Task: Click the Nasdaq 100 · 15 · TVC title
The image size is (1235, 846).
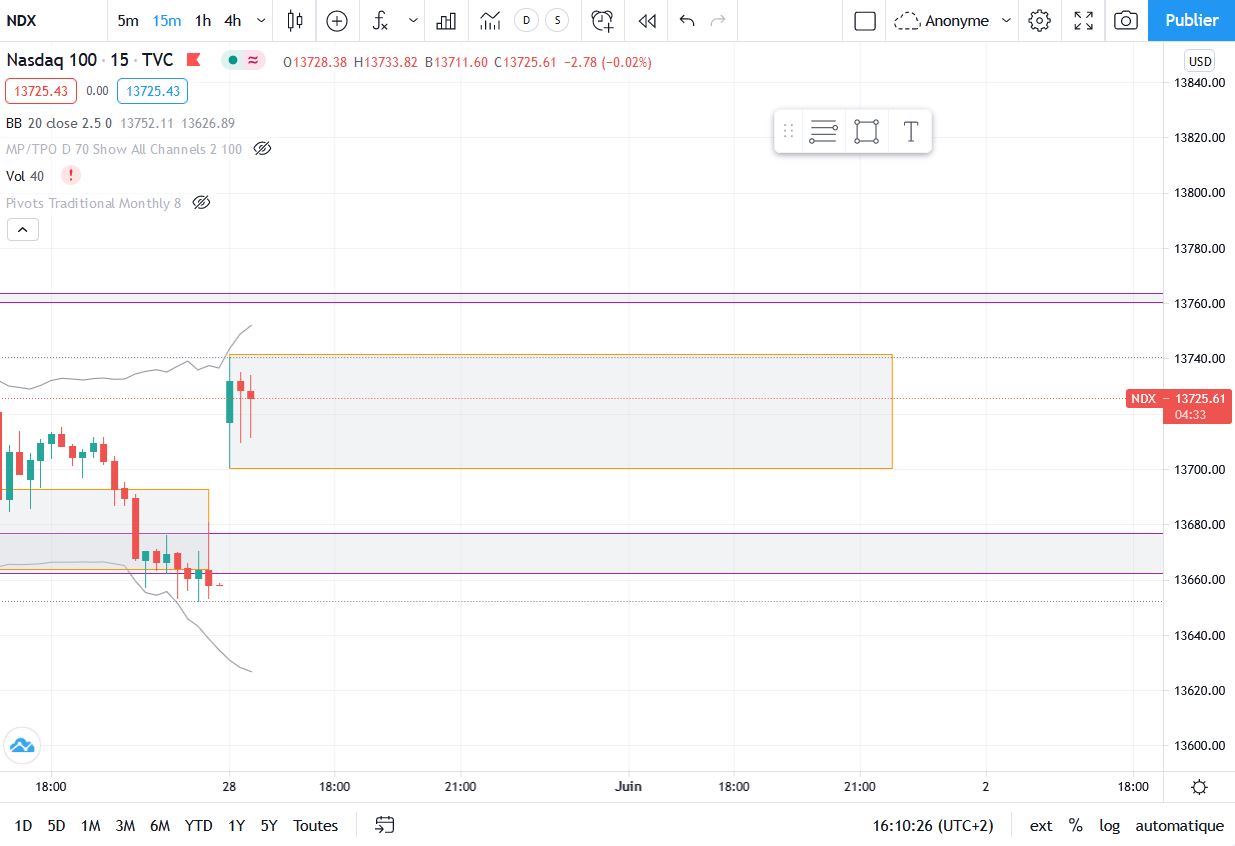Action: pyautogui.click(x=90, y=60)
